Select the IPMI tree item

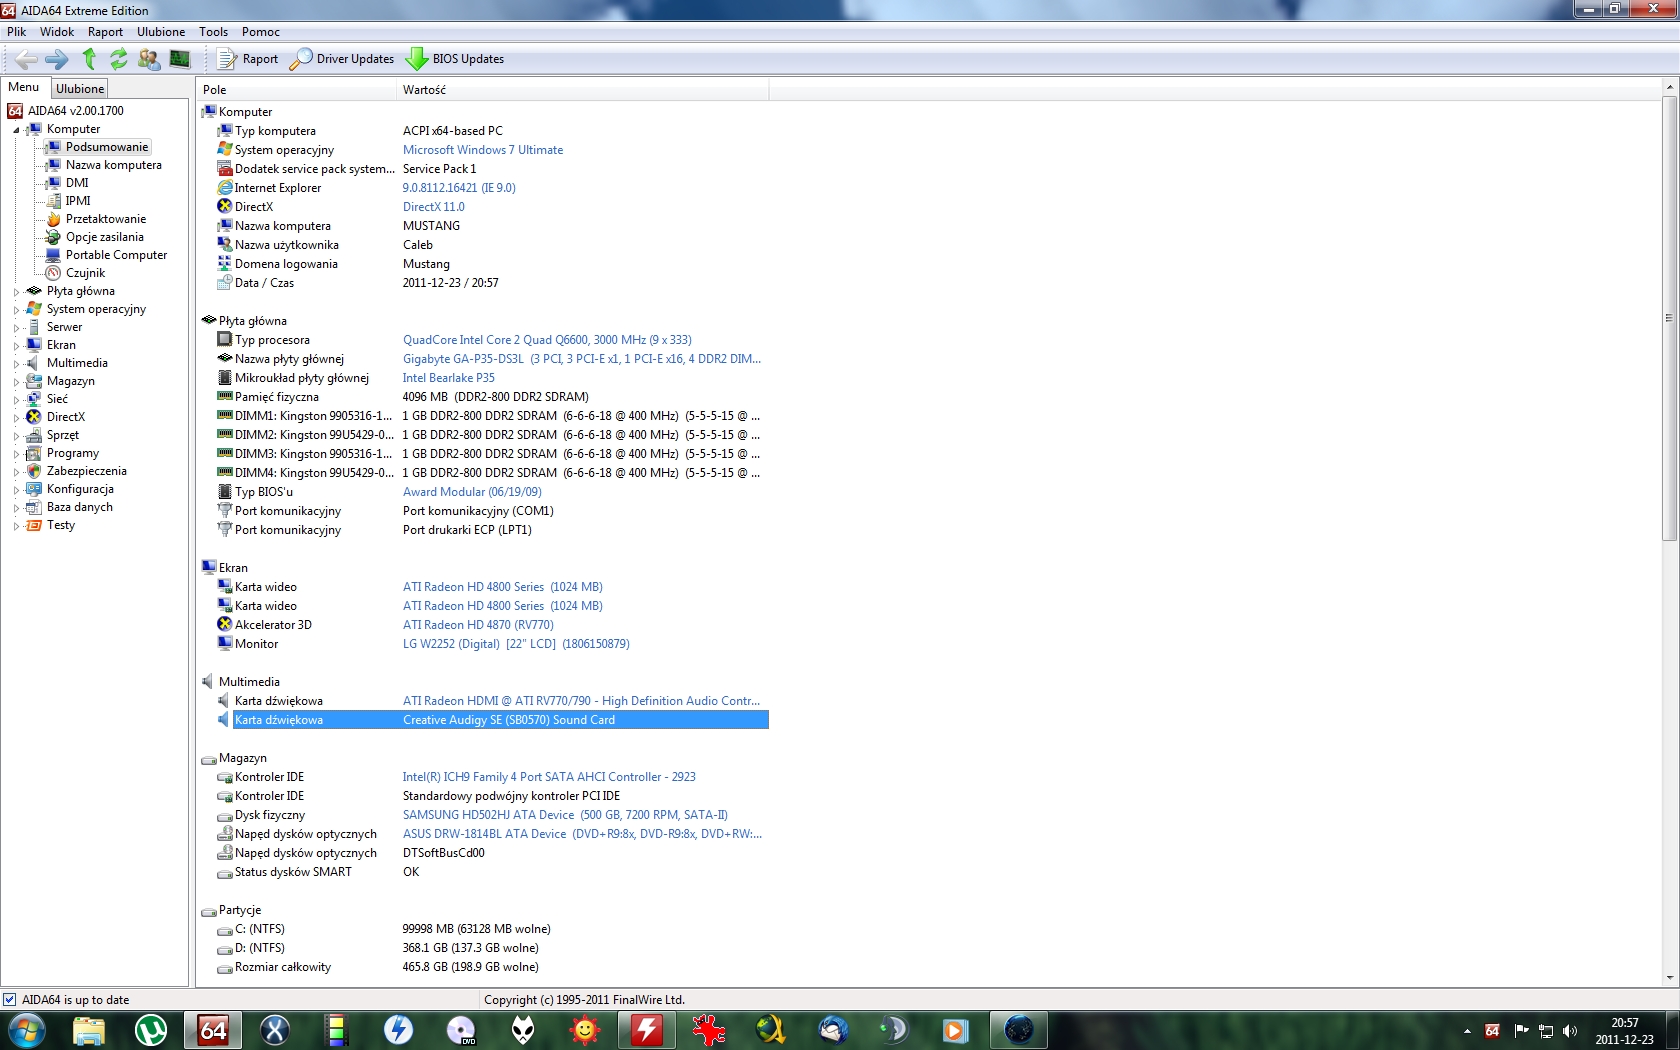tap(78, 201)
